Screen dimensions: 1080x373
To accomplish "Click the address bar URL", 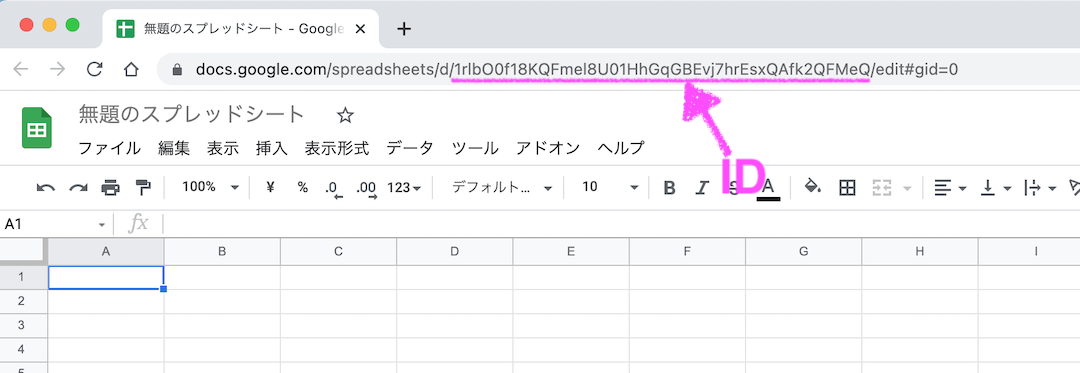I will point(577,70).
